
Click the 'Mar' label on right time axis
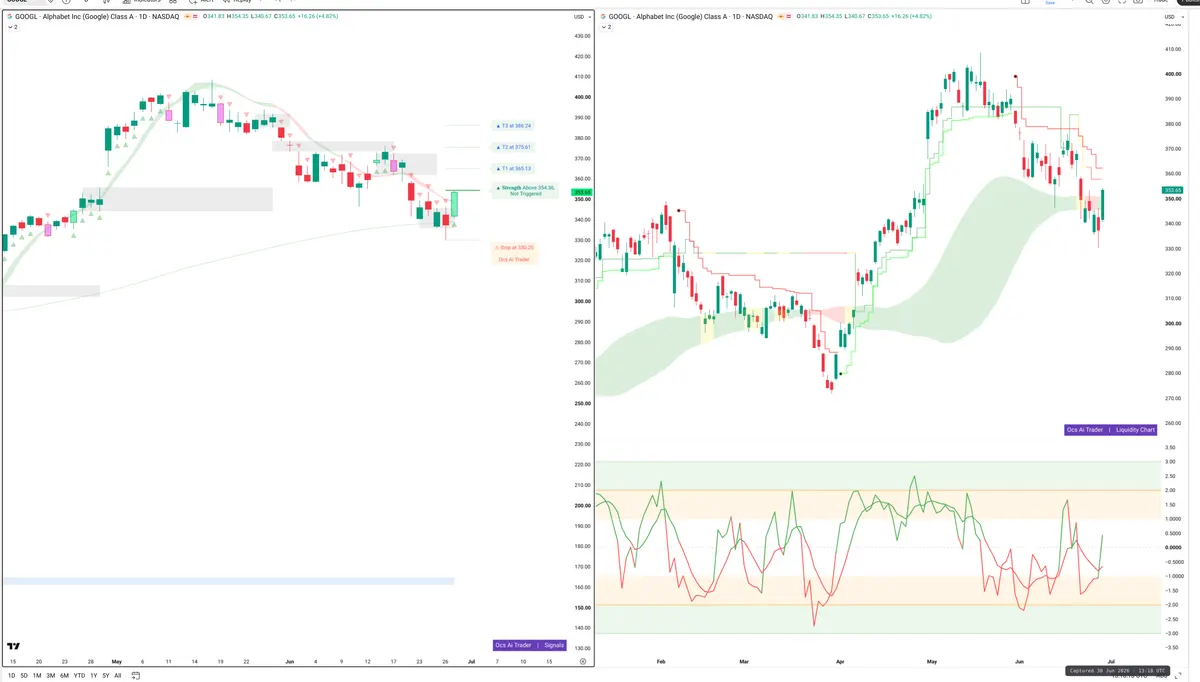click(x=745, y=661)
